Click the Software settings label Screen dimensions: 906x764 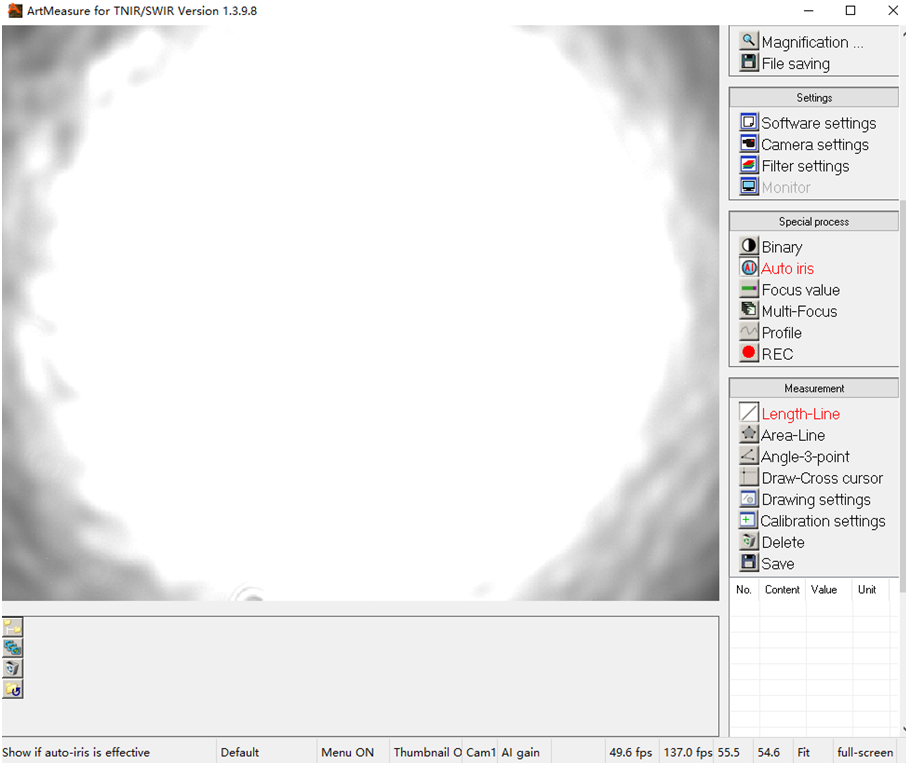[818, 123]
